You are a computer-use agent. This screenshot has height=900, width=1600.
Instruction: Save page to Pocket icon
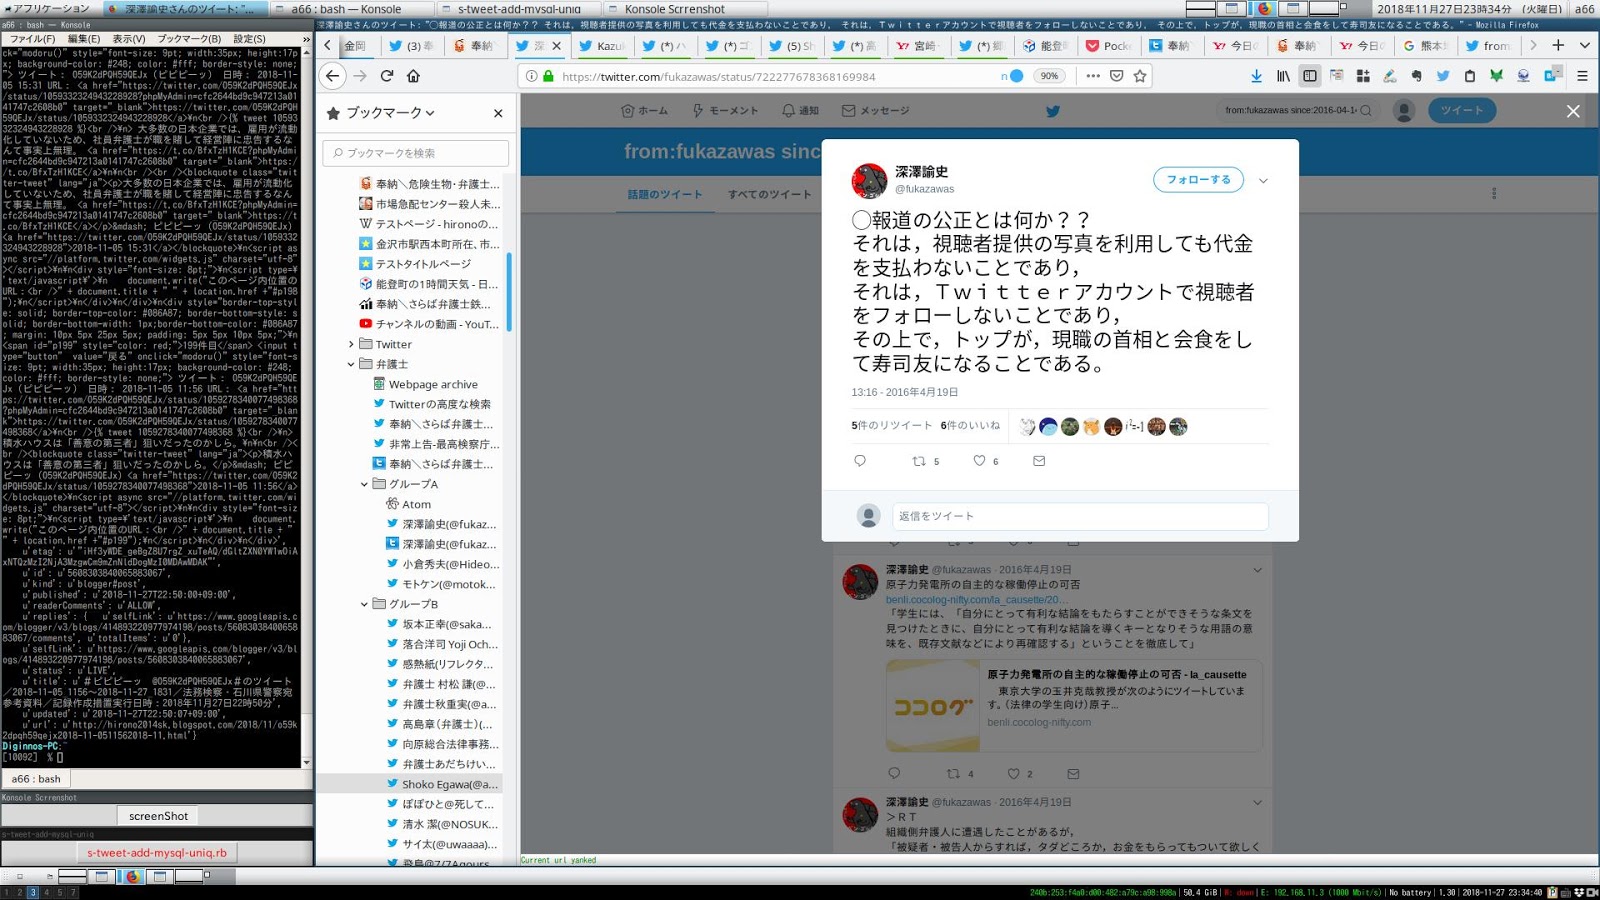click(1117, 76)
